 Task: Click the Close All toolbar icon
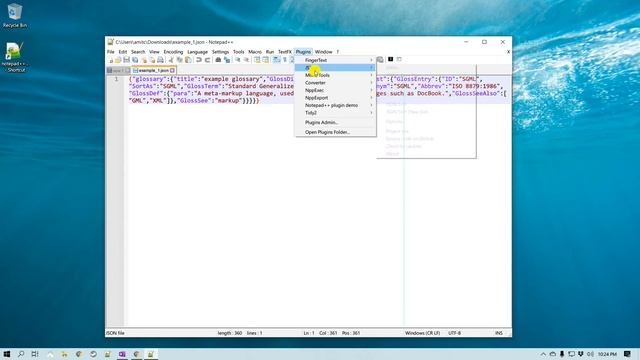[x=152, y=60]
